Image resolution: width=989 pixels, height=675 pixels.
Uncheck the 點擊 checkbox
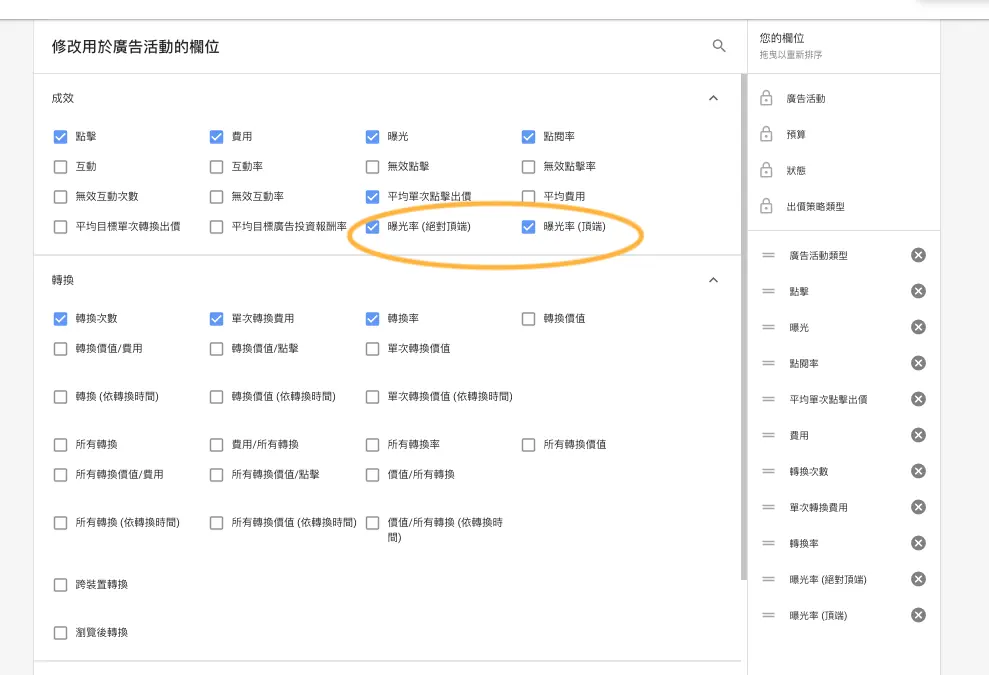coord(61,136)
